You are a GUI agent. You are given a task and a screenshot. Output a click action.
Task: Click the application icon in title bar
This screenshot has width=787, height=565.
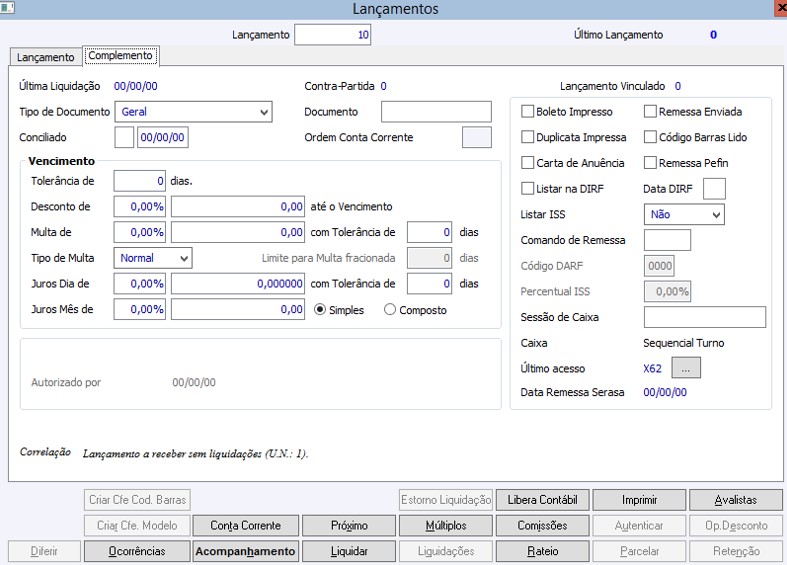[x=7, y=7]
